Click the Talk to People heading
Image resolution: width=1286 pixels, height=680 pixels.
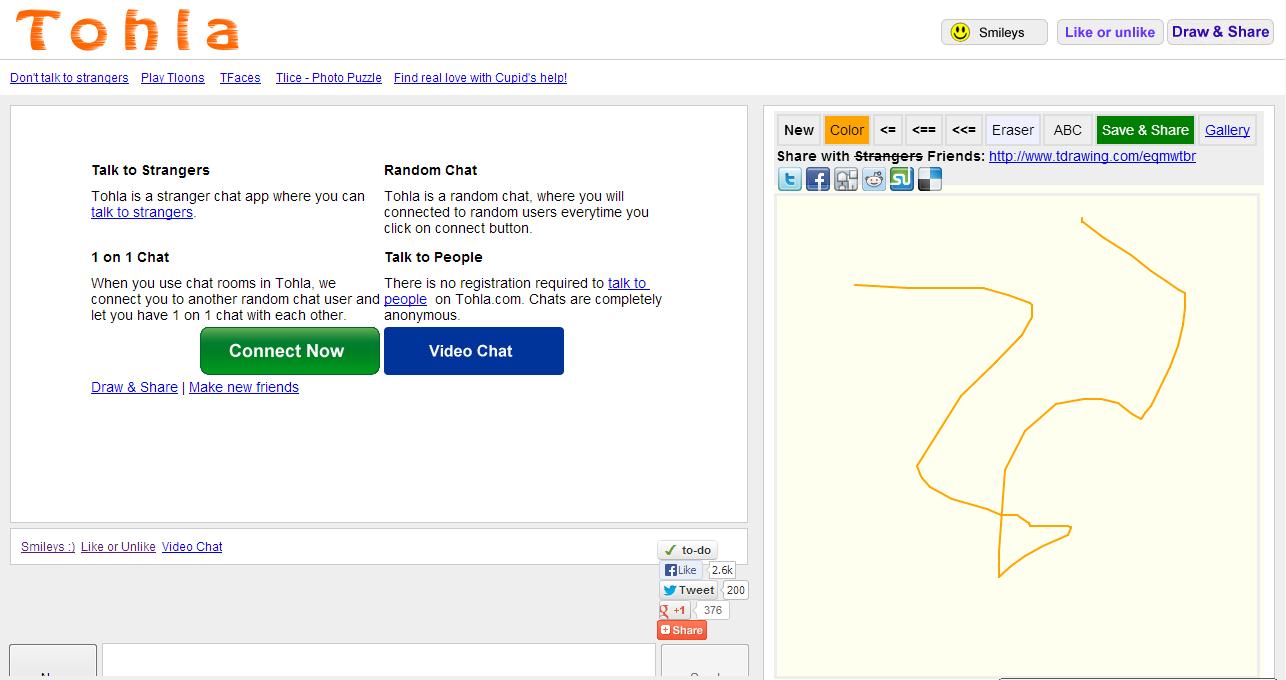(x=433, y=257)
